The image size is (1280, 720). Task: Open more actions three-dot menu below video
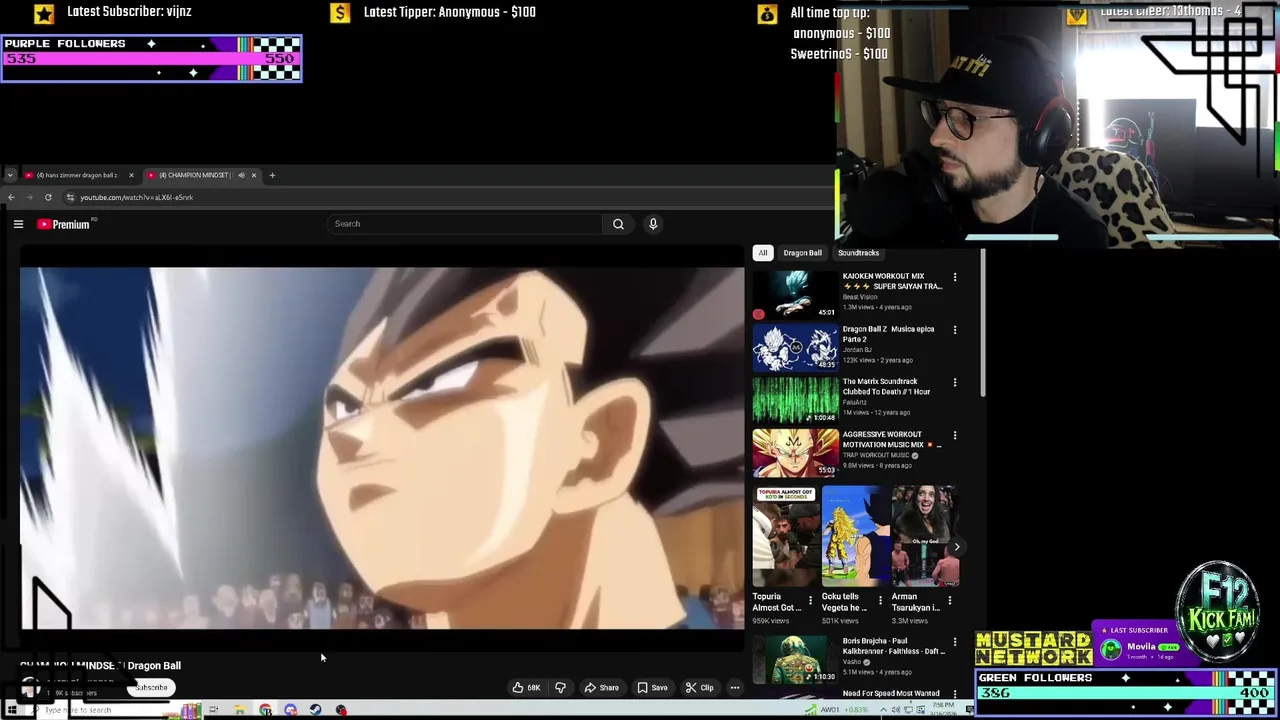tap(735, 687)
